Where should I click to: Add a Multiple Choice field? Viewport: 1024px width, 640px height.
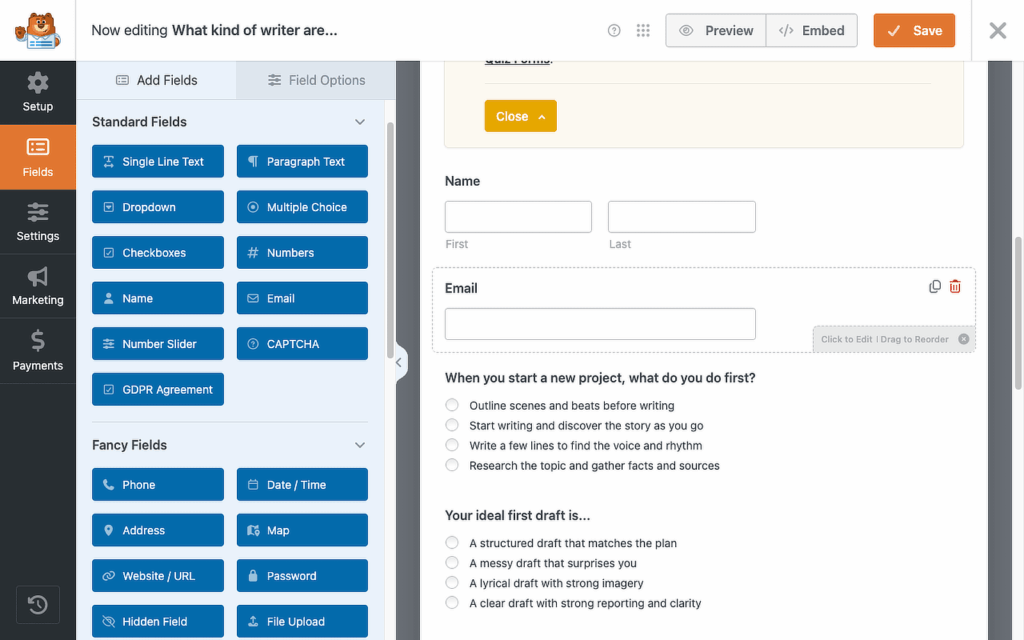coord(302,207)
